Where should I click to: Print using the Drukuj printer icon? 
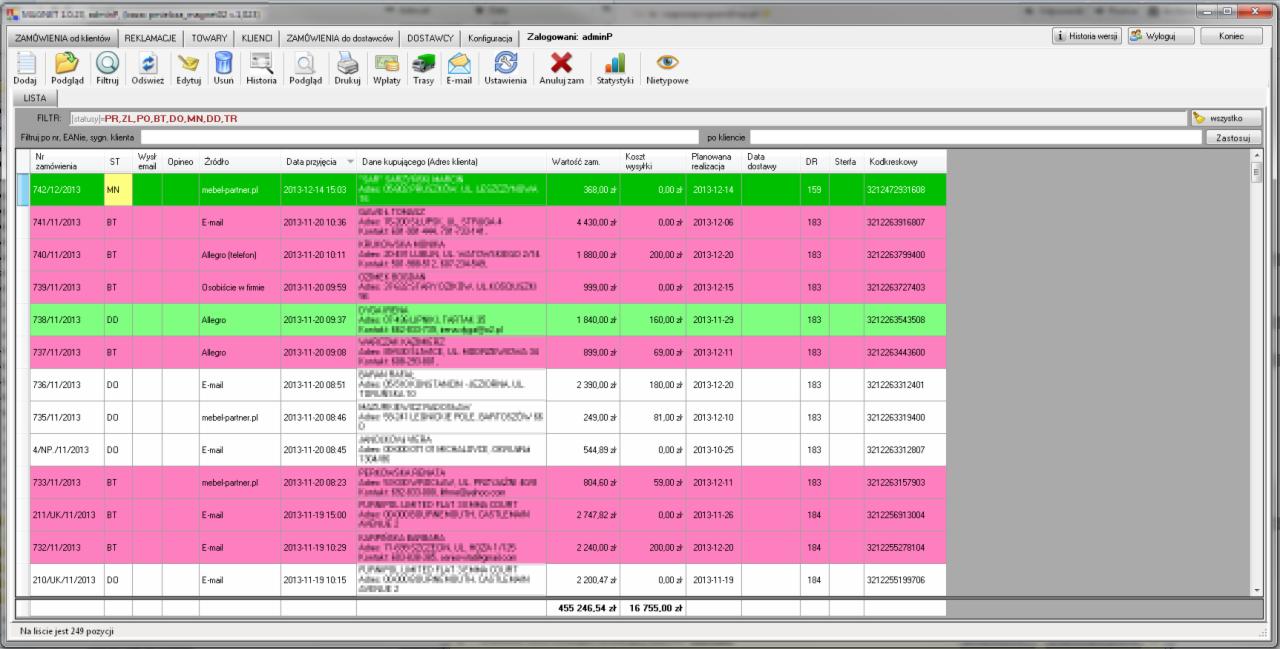click(347, 64)
